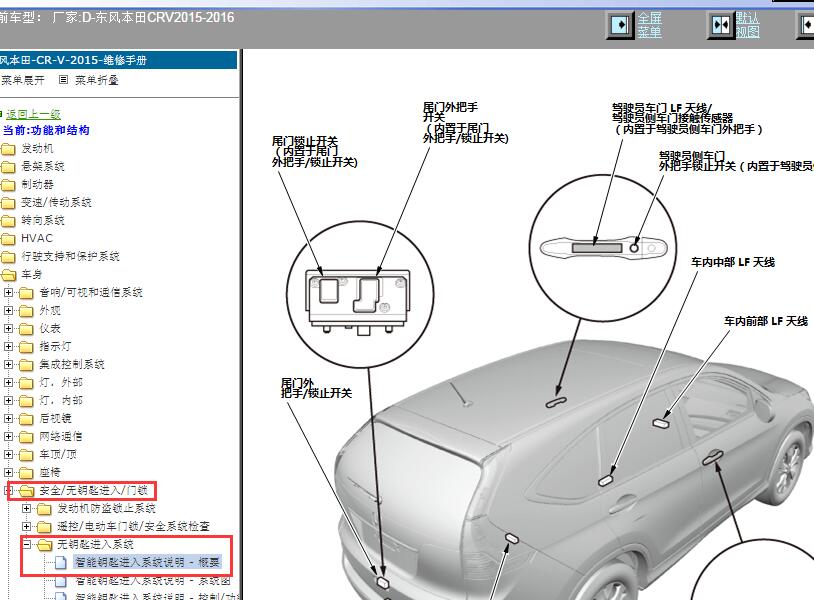Open the 制动器 category label
Viewport: 814px width, 600px height.
pyautogui.click(x=37, y=184)
